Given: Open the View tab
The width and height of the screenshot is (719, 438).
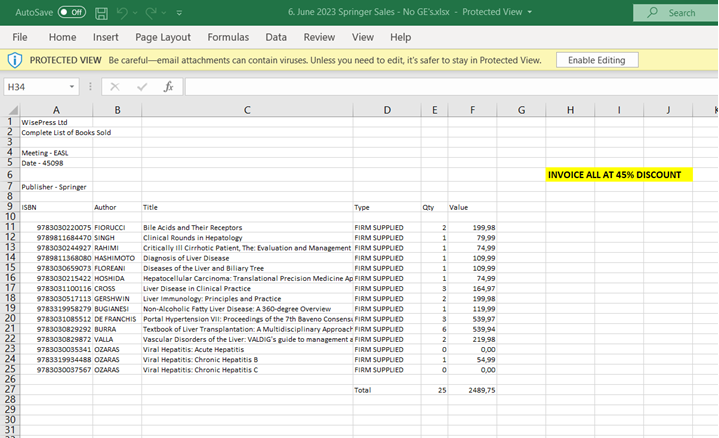Looking at the screenshot, I should pos(363,37).
